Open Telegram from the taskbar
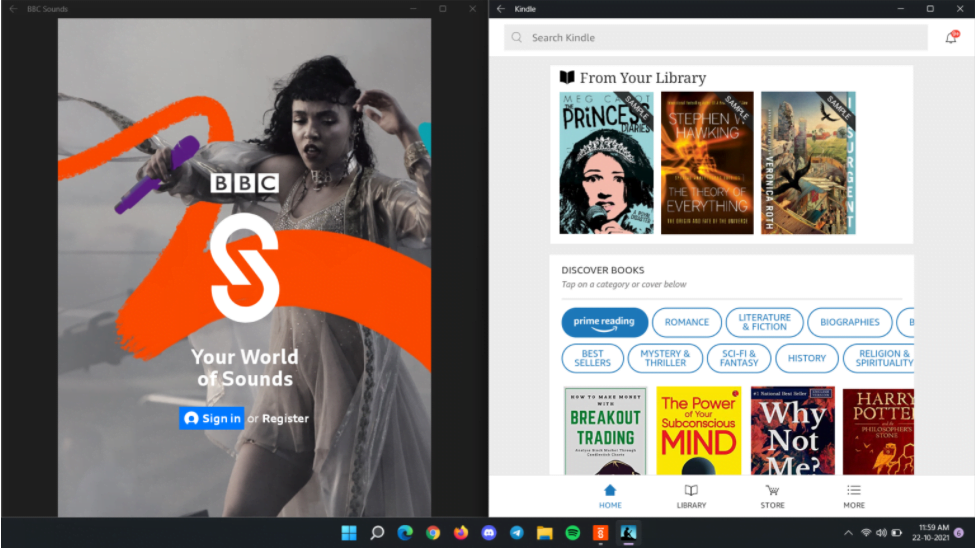The image size is (975, 548). tap(517, 533)
